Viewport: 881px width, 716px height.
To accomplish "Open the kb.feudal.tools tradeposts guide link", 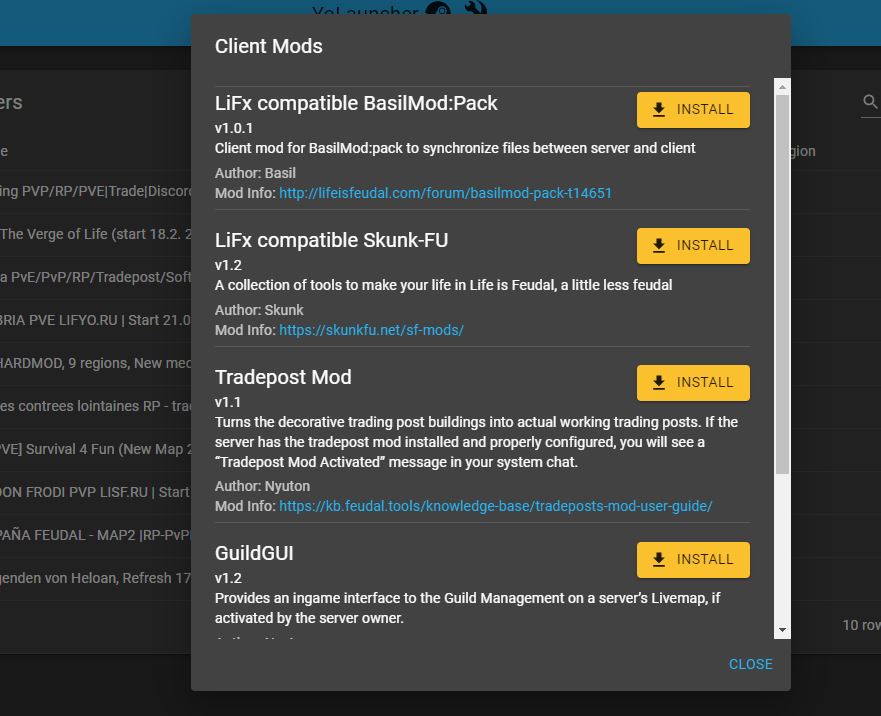I will [496, 506].
